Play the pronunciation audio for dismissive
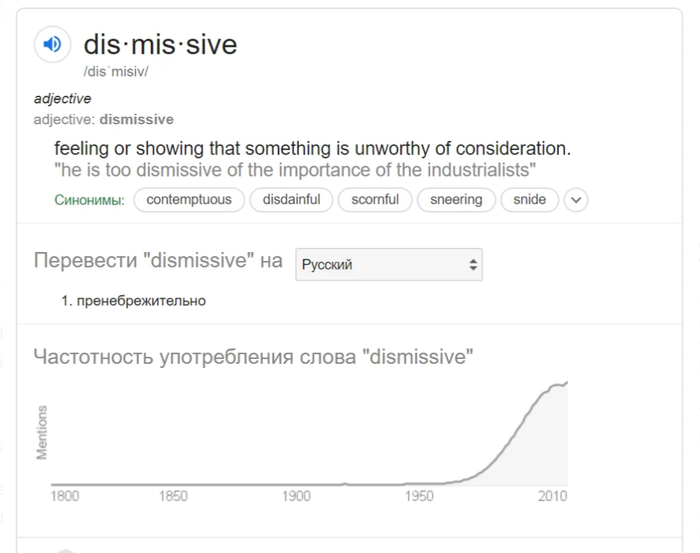This screenshot has width=700, height=553. coord(53,44)
